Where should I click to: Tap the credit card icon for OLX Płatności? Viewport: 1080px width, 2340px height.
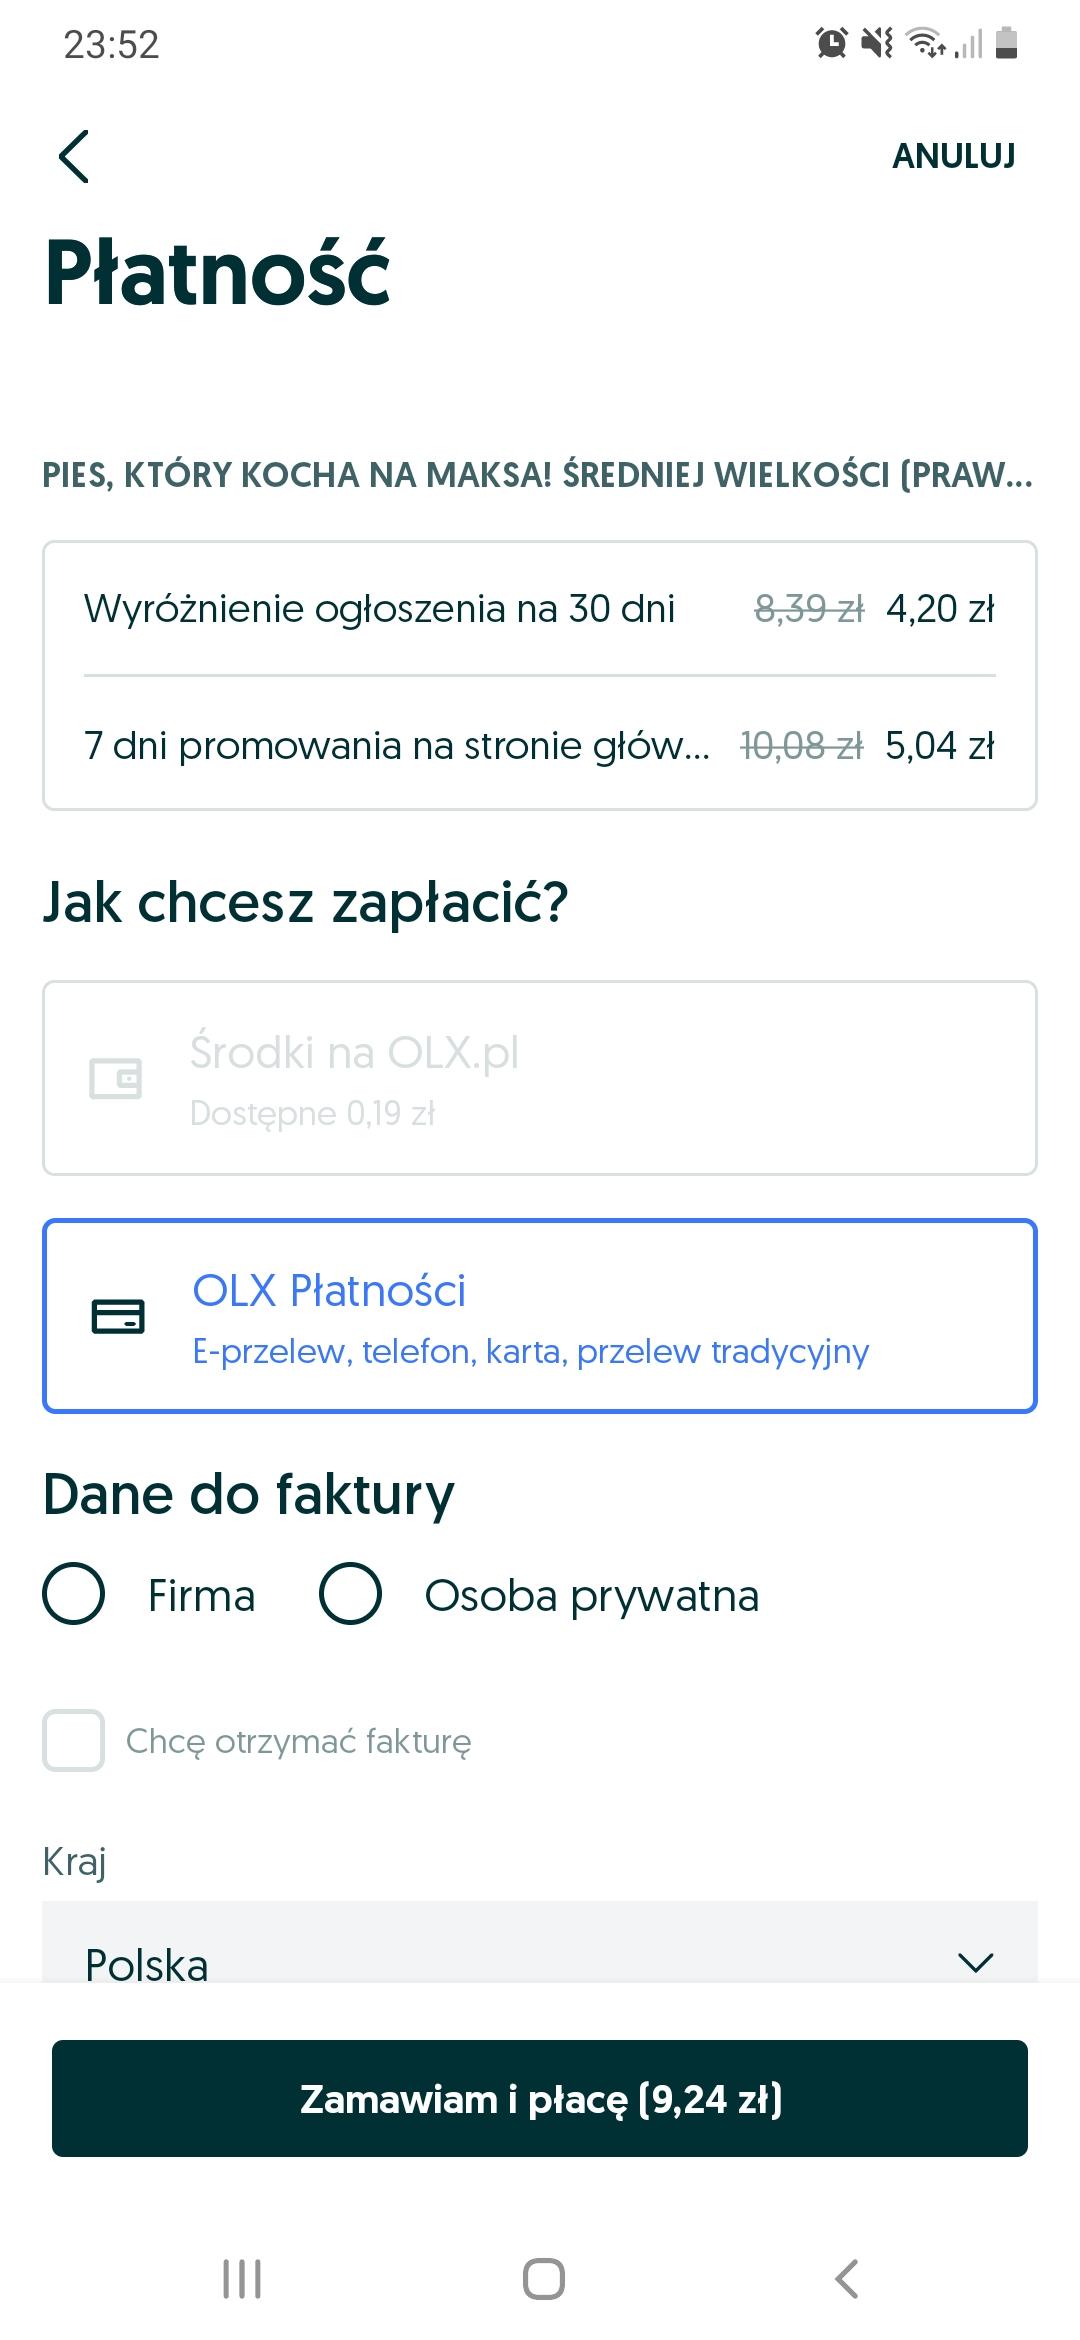118,1316
